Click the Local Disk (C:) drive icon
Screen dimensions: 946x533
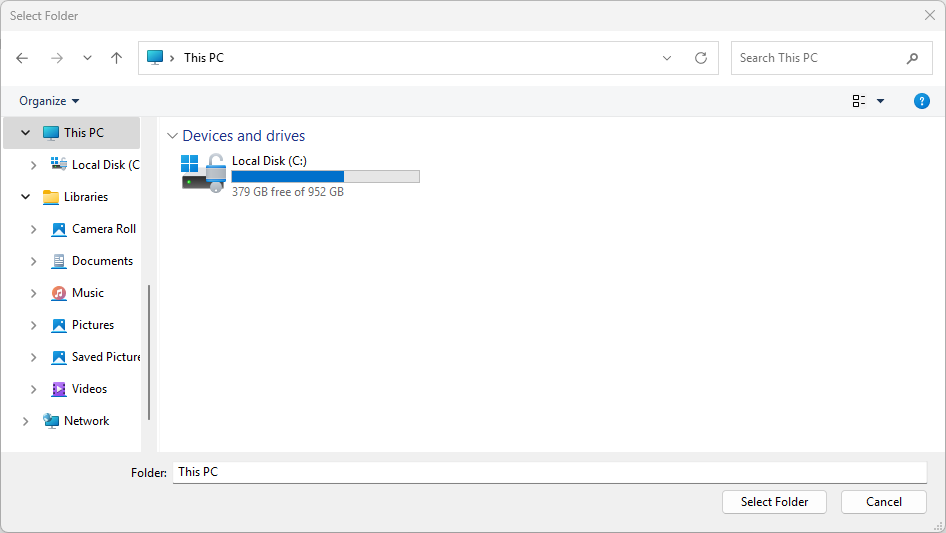click(x=203, y=172)
